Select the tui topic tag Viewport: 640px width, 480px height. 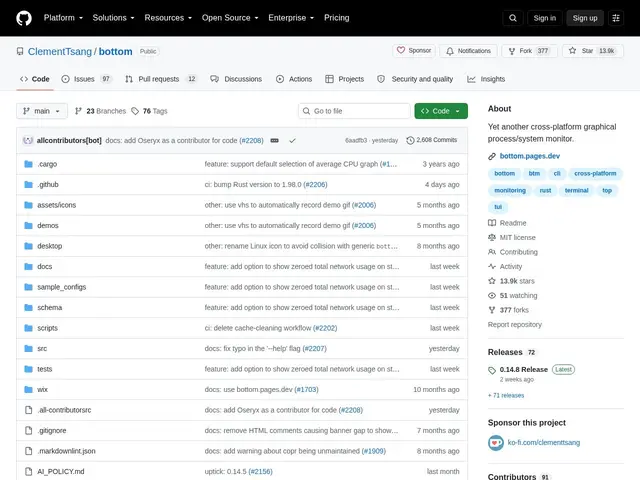[498, 207]
